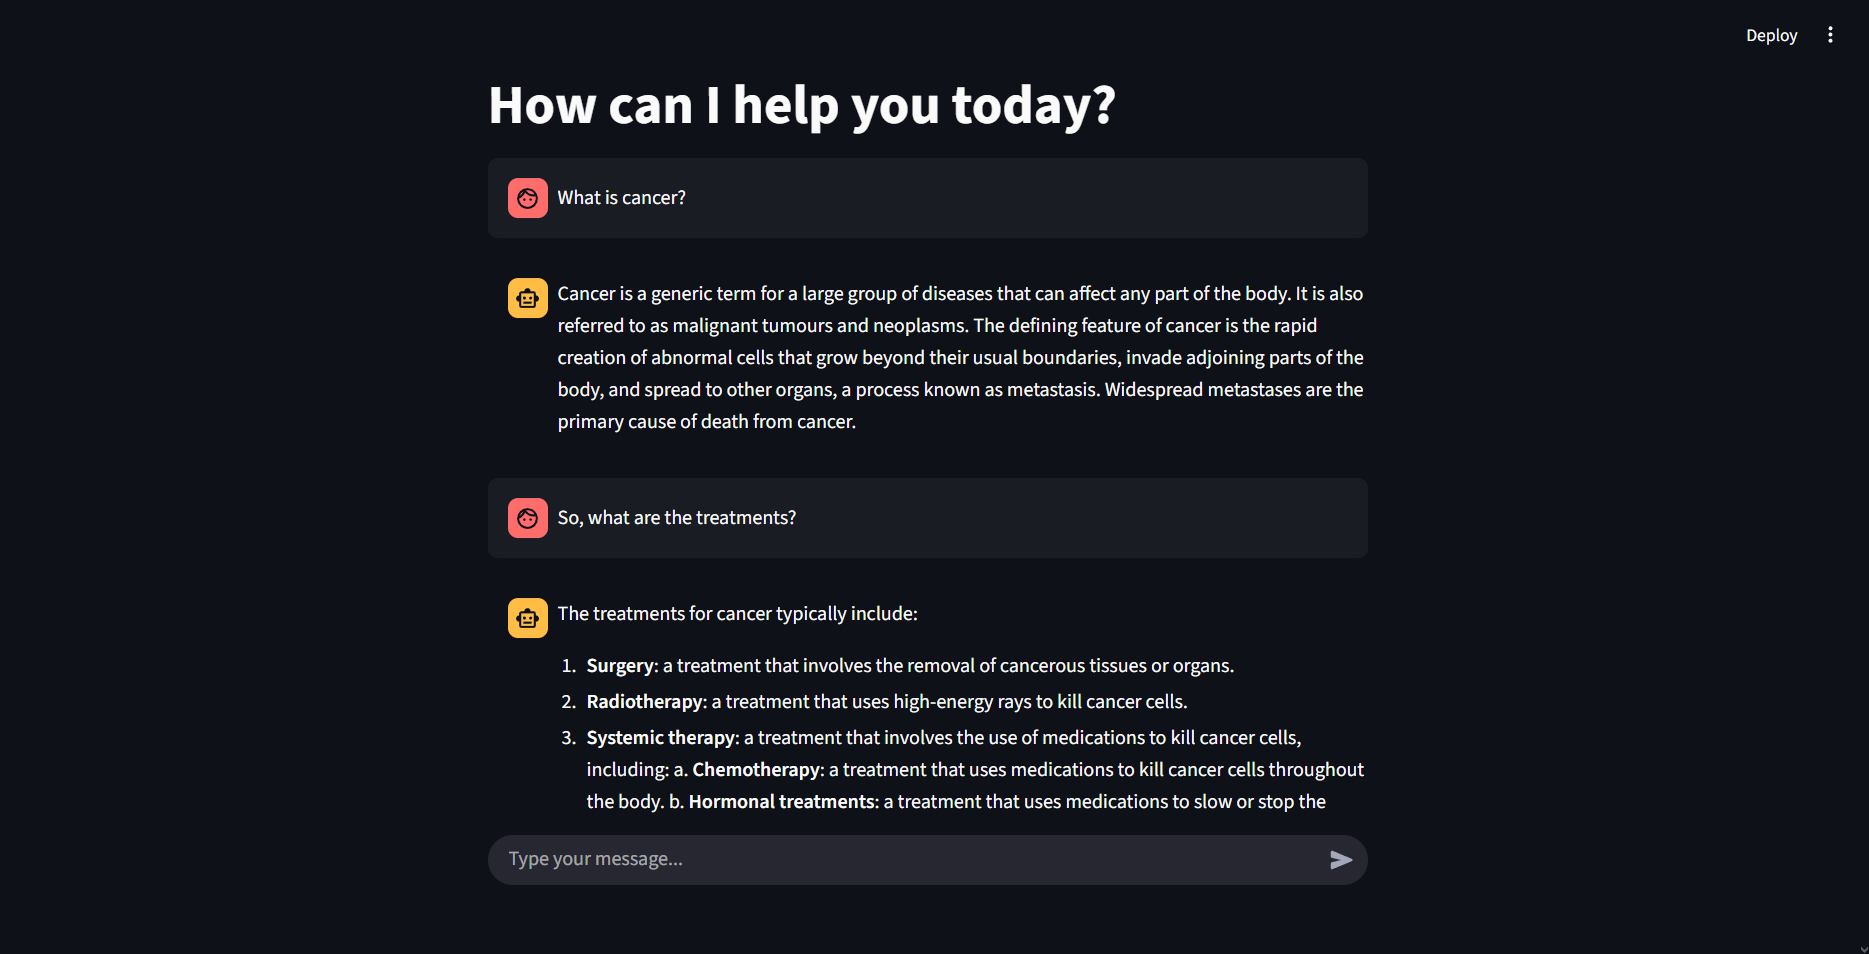Viewport: 1869px width, 954px height.
Task: Click the user avatar beside the treatments question
Action: coord(527,518)
